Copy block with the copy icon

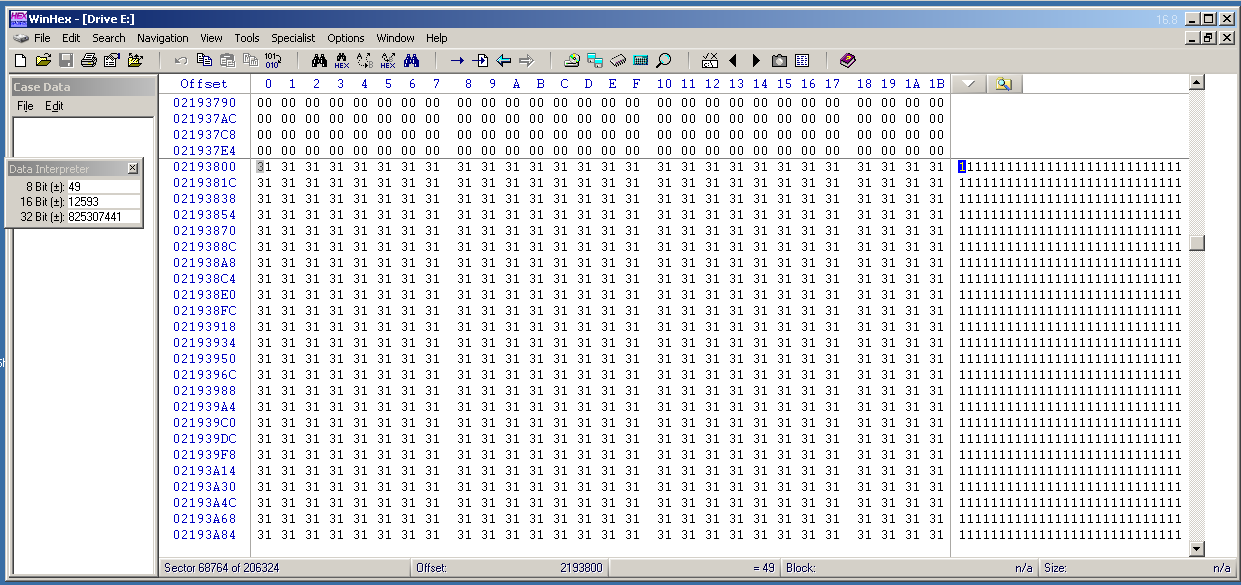pyautogui.click(x=204, y=60)
